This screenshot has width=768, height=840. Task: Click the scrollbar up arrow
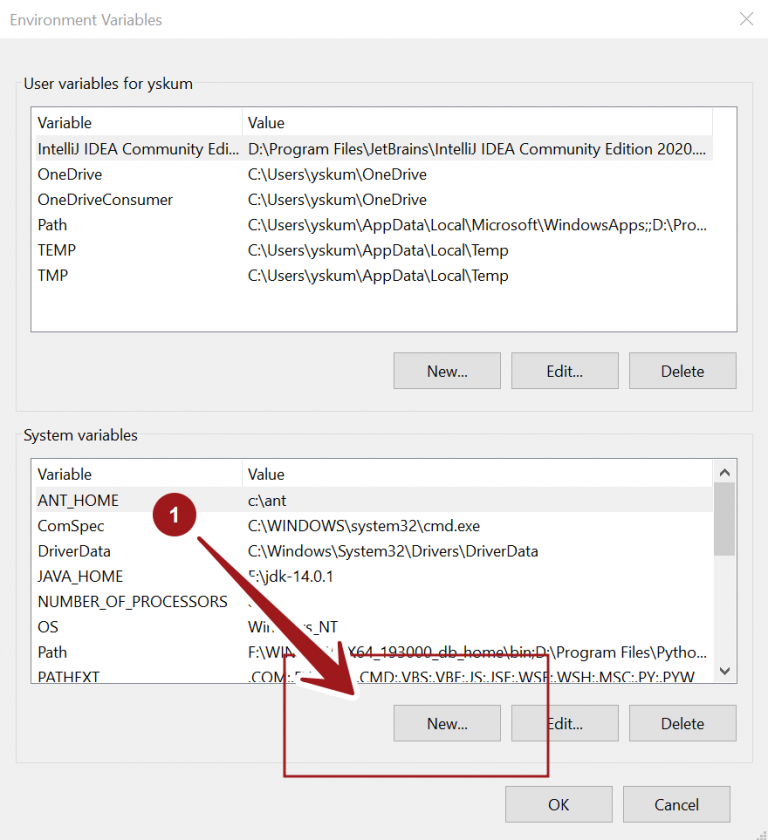tap(725, 471)
